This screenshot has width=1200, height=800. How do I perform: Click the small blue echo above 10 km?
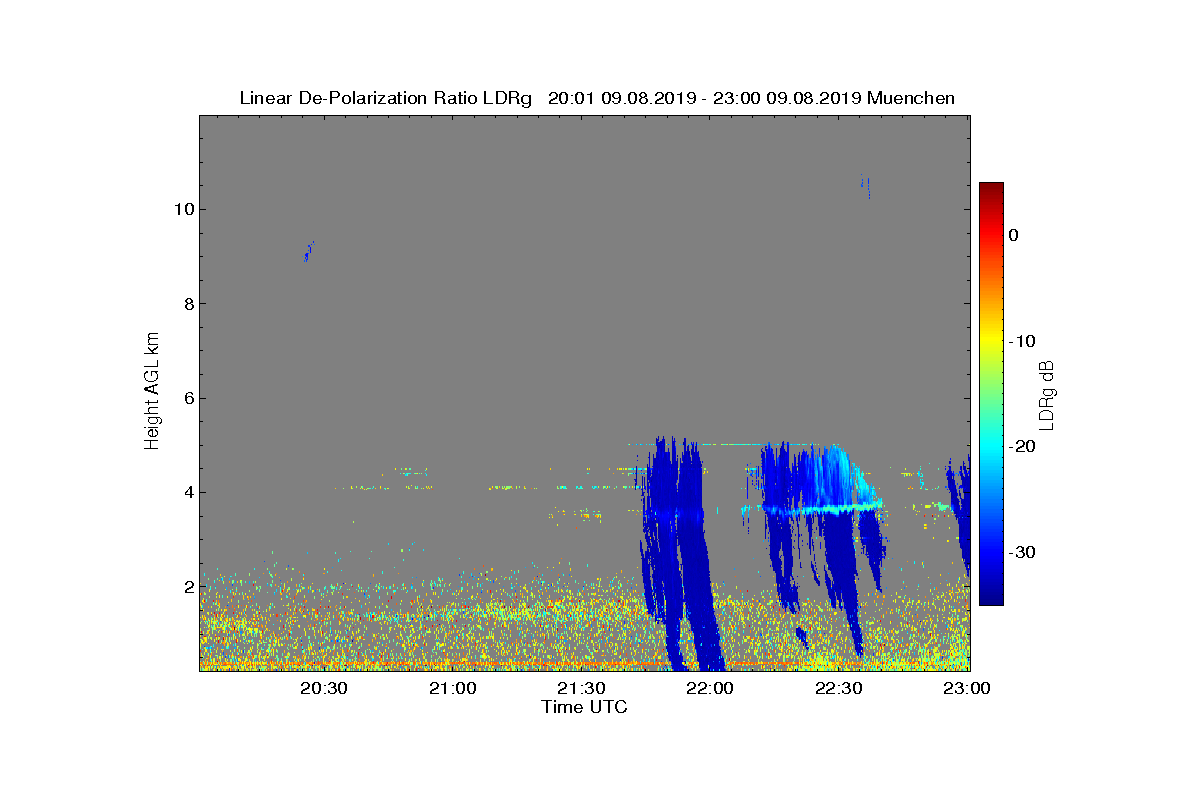866,186
